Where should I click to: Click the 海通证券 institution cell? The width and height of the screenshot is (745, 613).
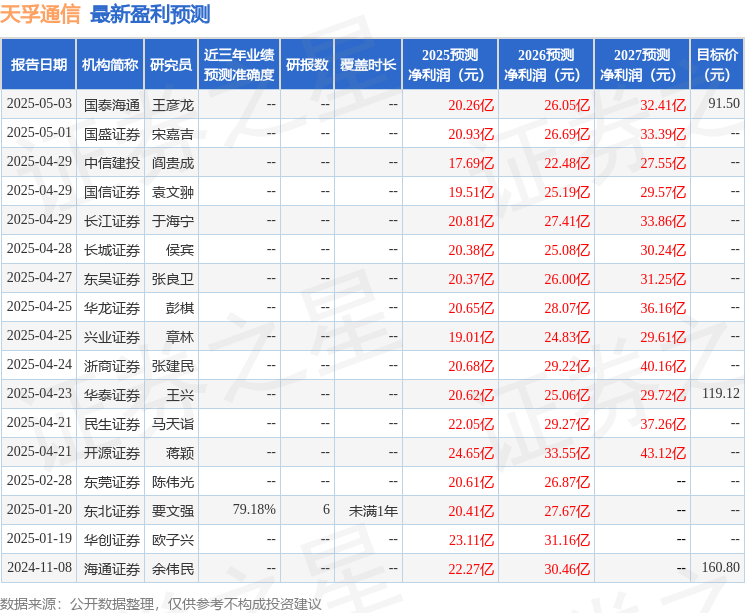pyautogui.click(x=112, y=569)
